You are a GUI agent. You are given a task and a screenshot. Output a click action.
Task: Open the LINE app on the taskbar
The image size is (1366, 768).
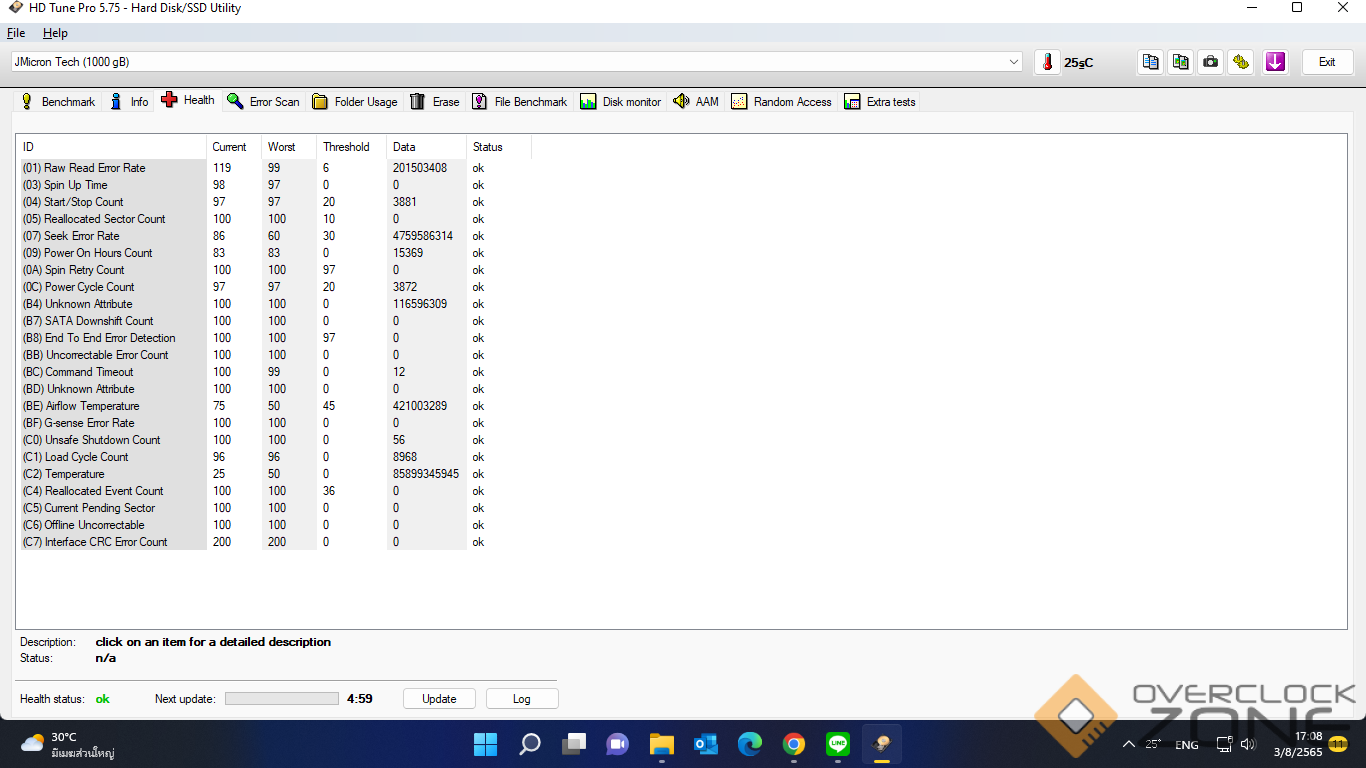coord(838,744)
